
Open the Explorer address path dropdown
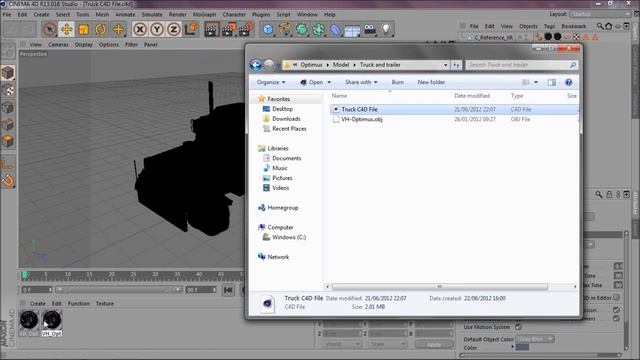pyautogui.click(x=445, y=65)
